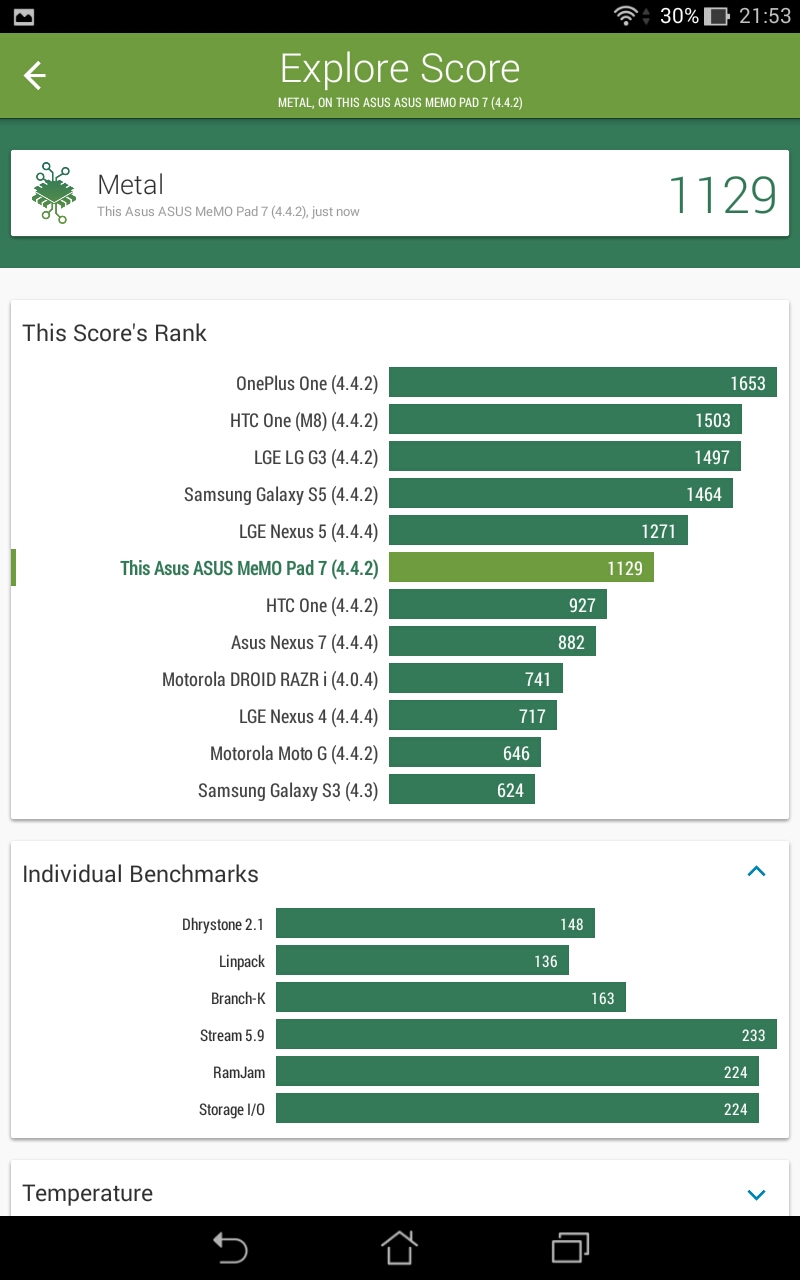
Task: Tap Android back navigation button
Action: coord(229,1248)
